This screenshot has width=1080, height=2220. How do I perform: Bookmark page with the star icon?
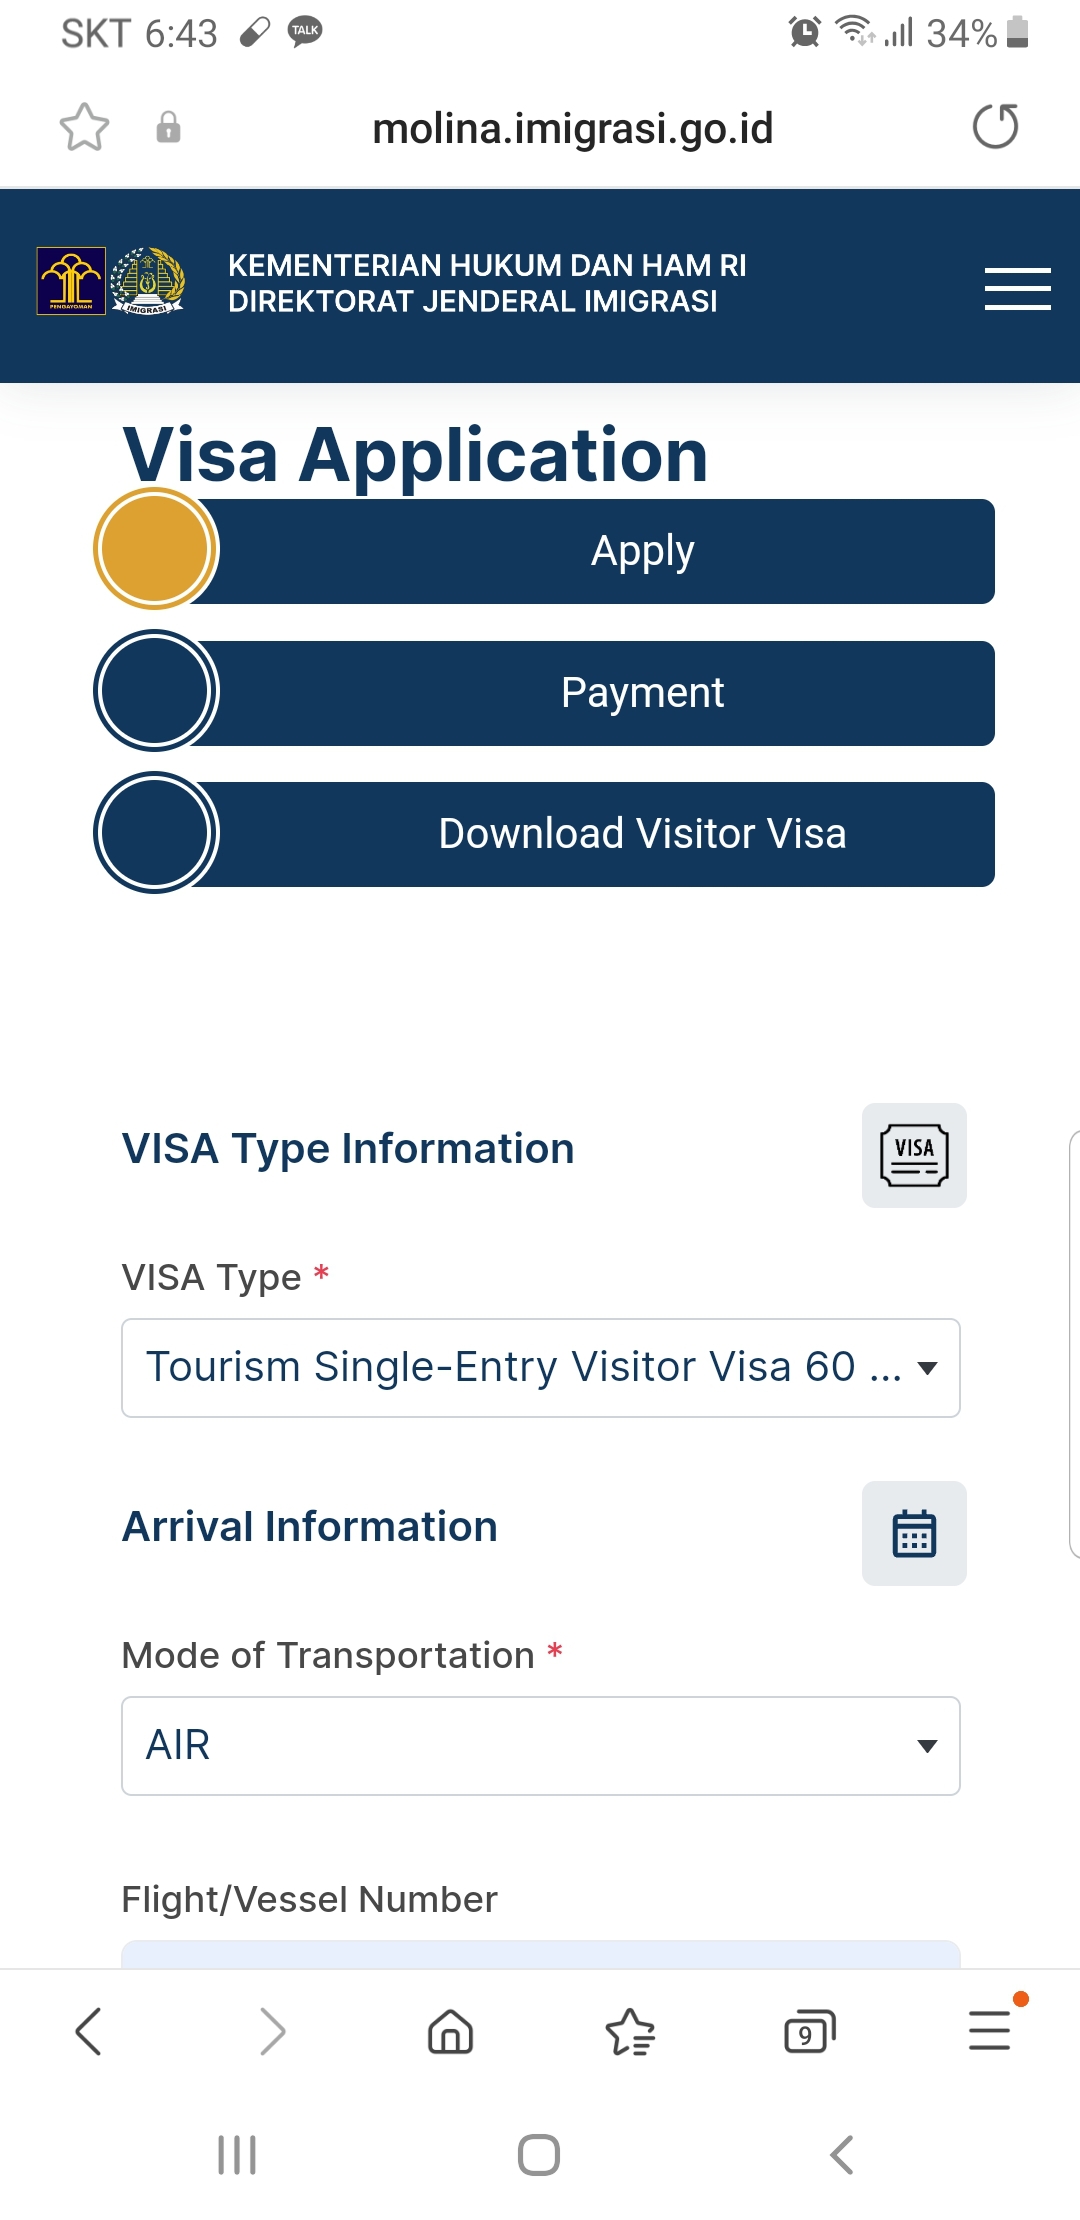(x=84, y=128)
